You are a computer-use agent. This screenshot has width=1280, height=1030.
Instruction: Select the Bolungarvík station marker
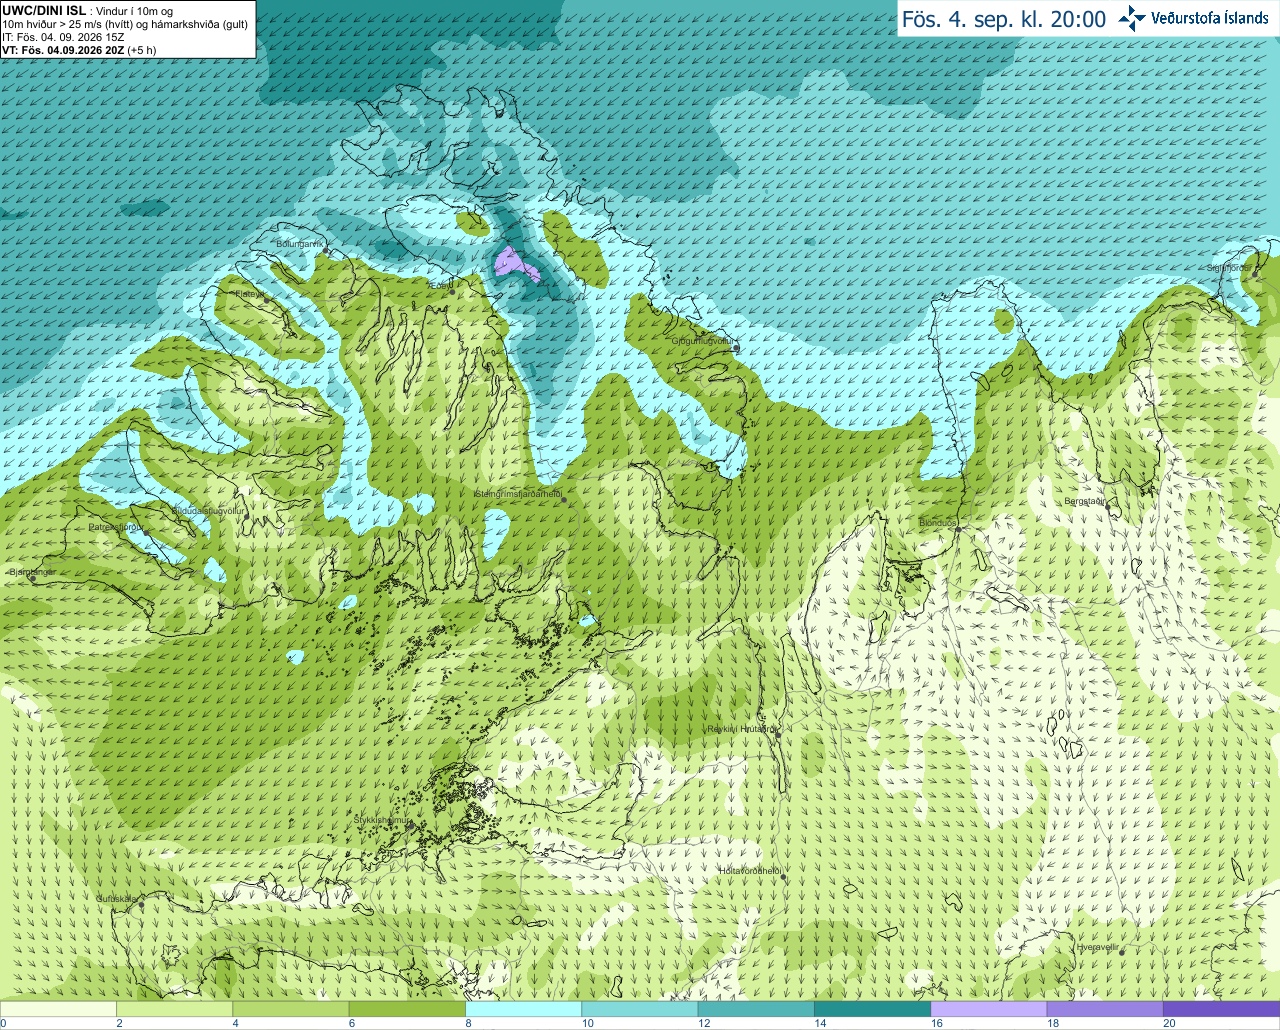click(327, 252)
